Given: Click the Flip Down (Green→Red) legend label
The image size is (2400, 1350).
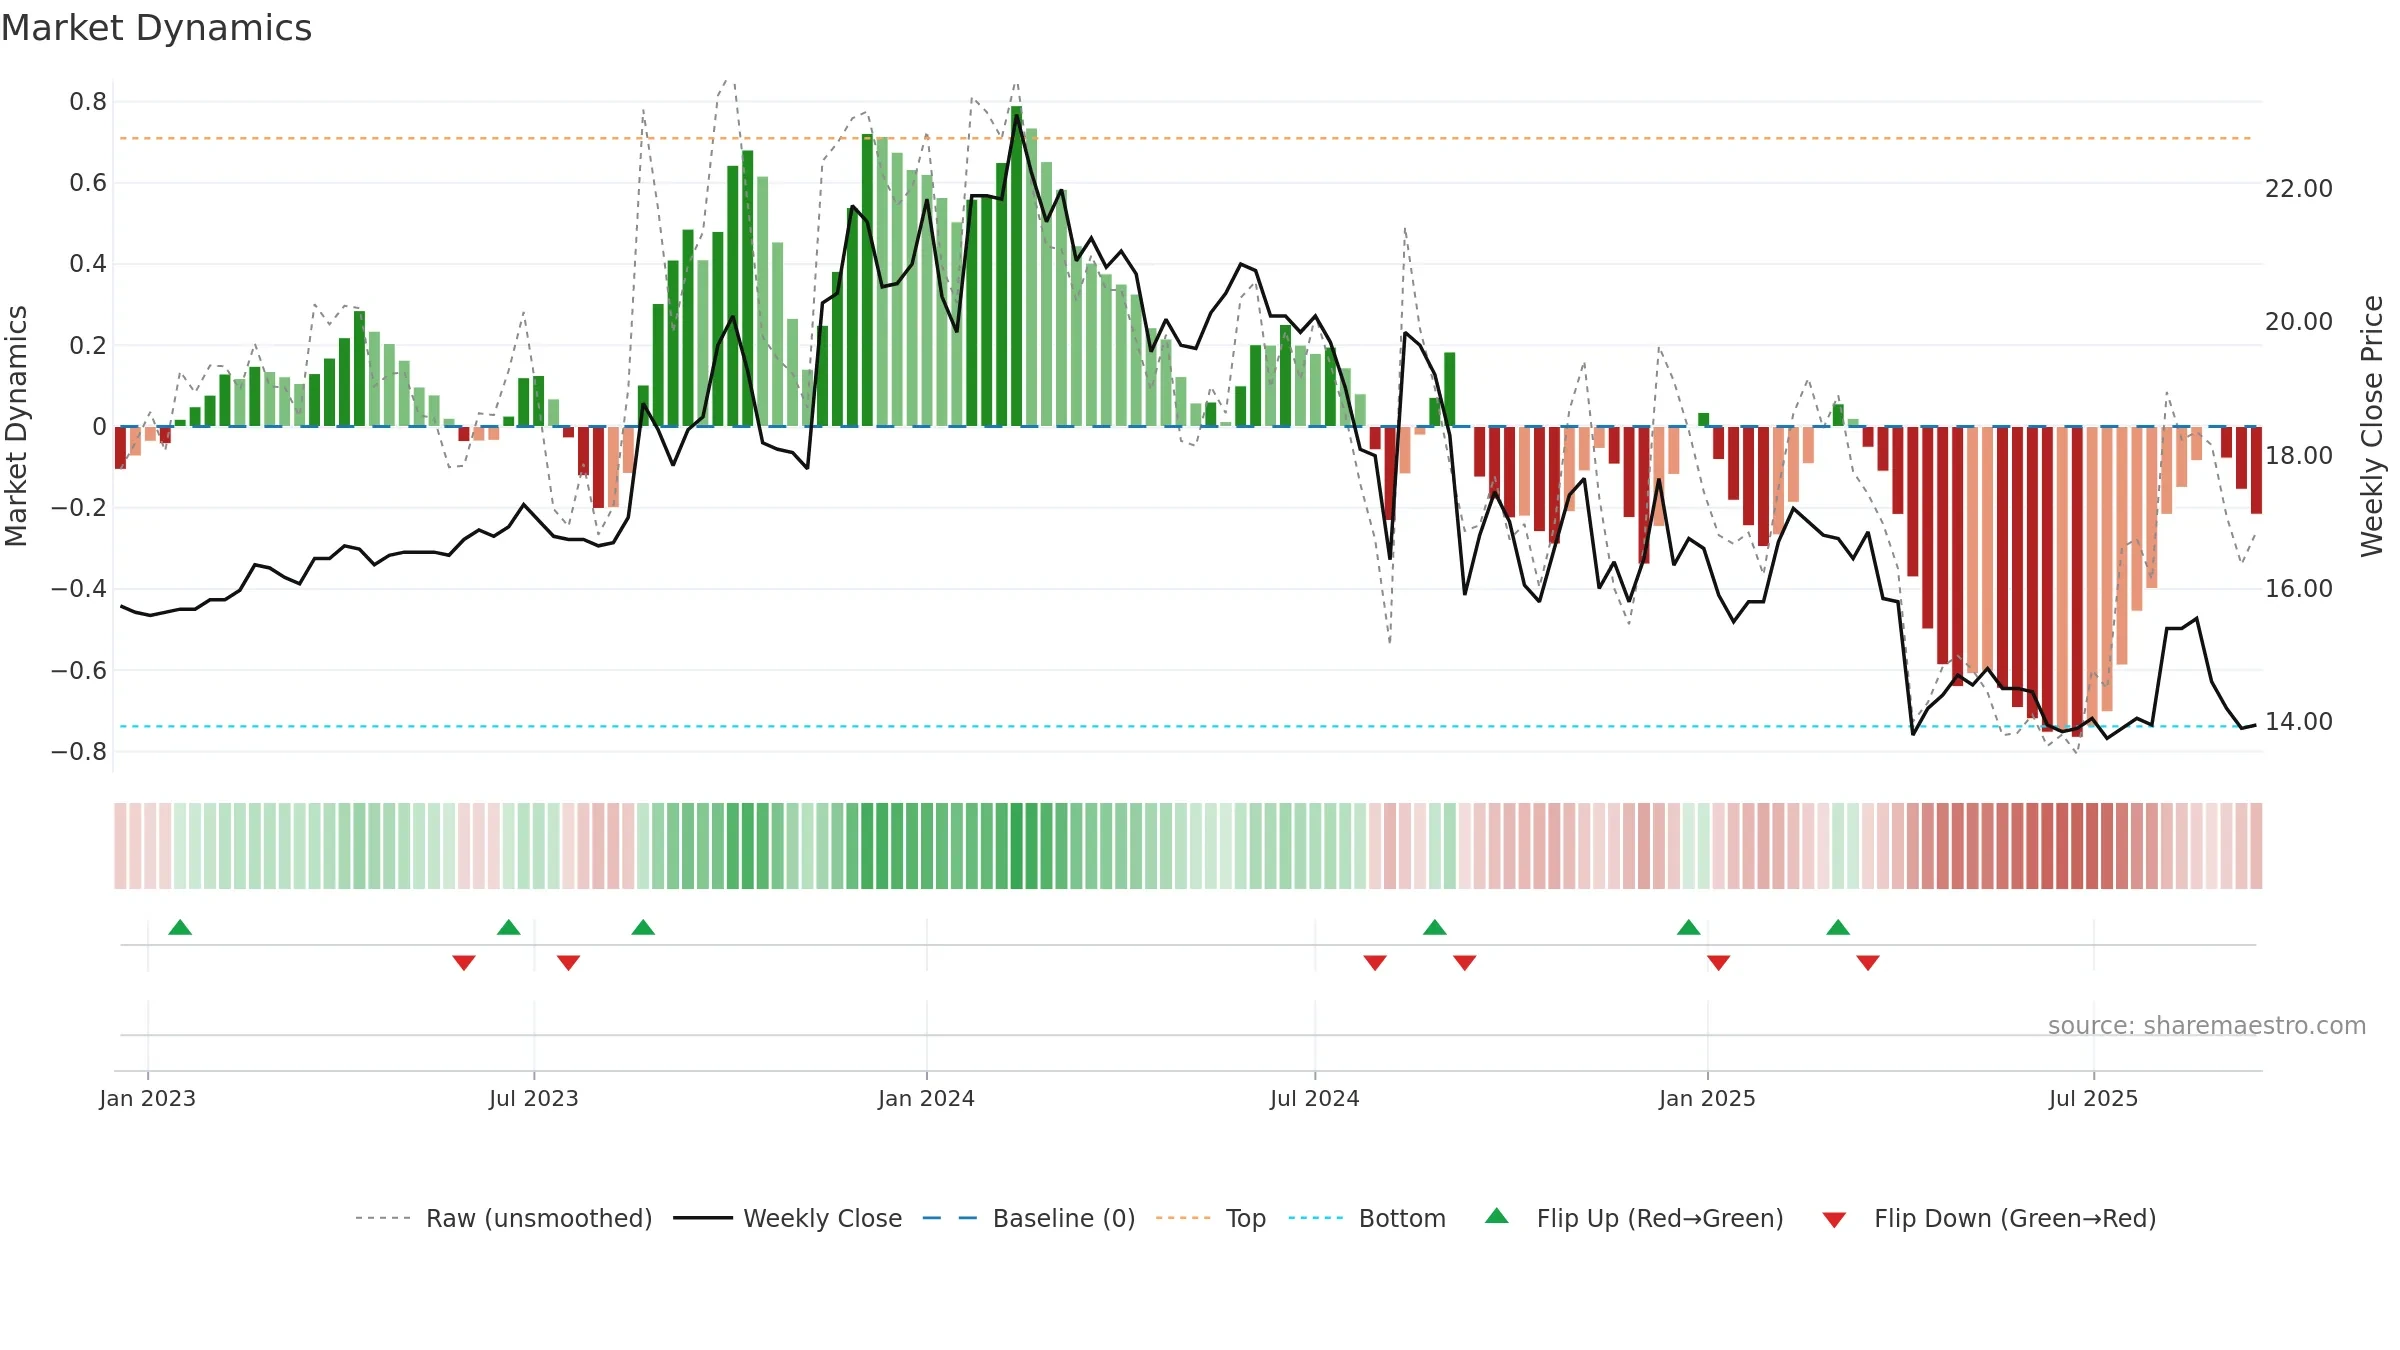Looking at the screenshot, I should coord(2015,1218).
